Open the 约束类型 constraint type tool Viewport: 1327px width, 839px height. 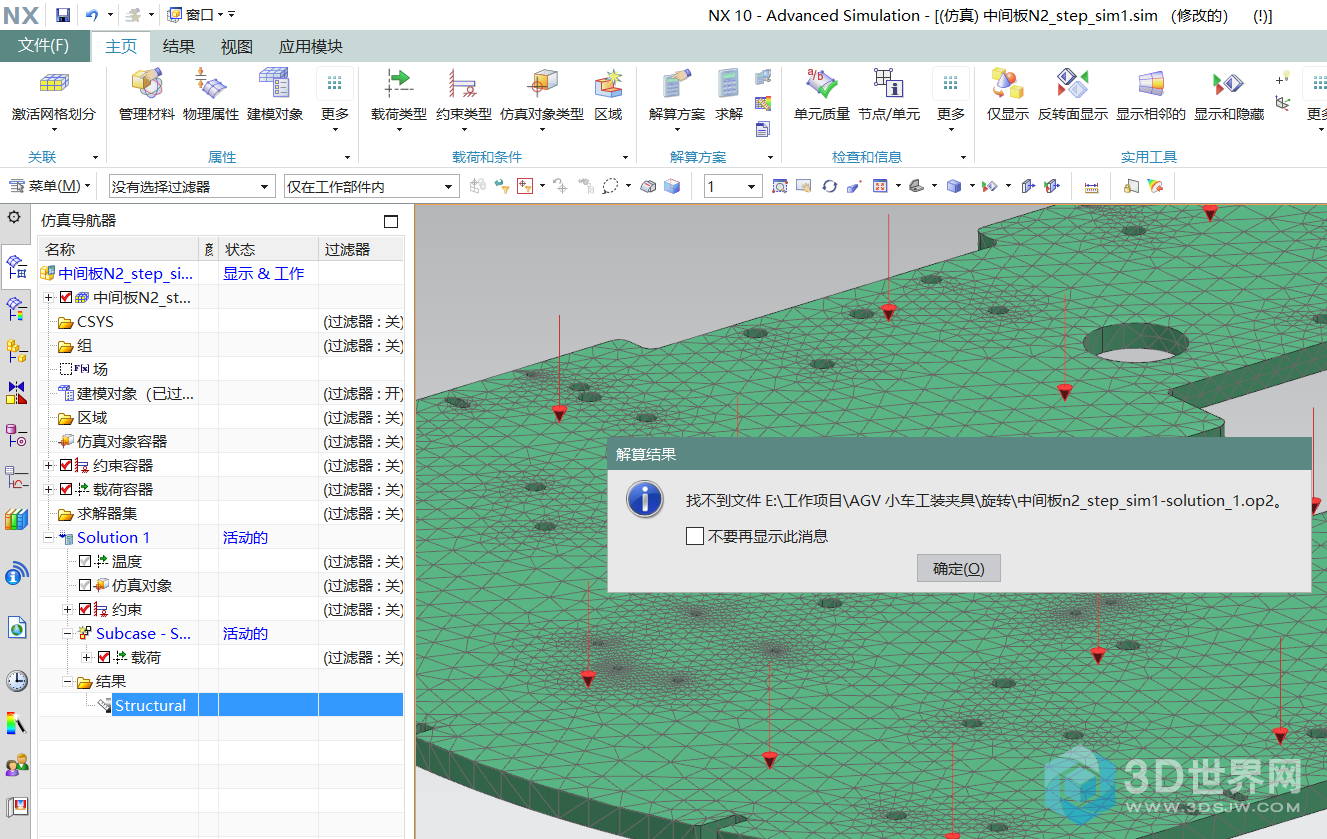pyautogui.click(x=463, y=86)
